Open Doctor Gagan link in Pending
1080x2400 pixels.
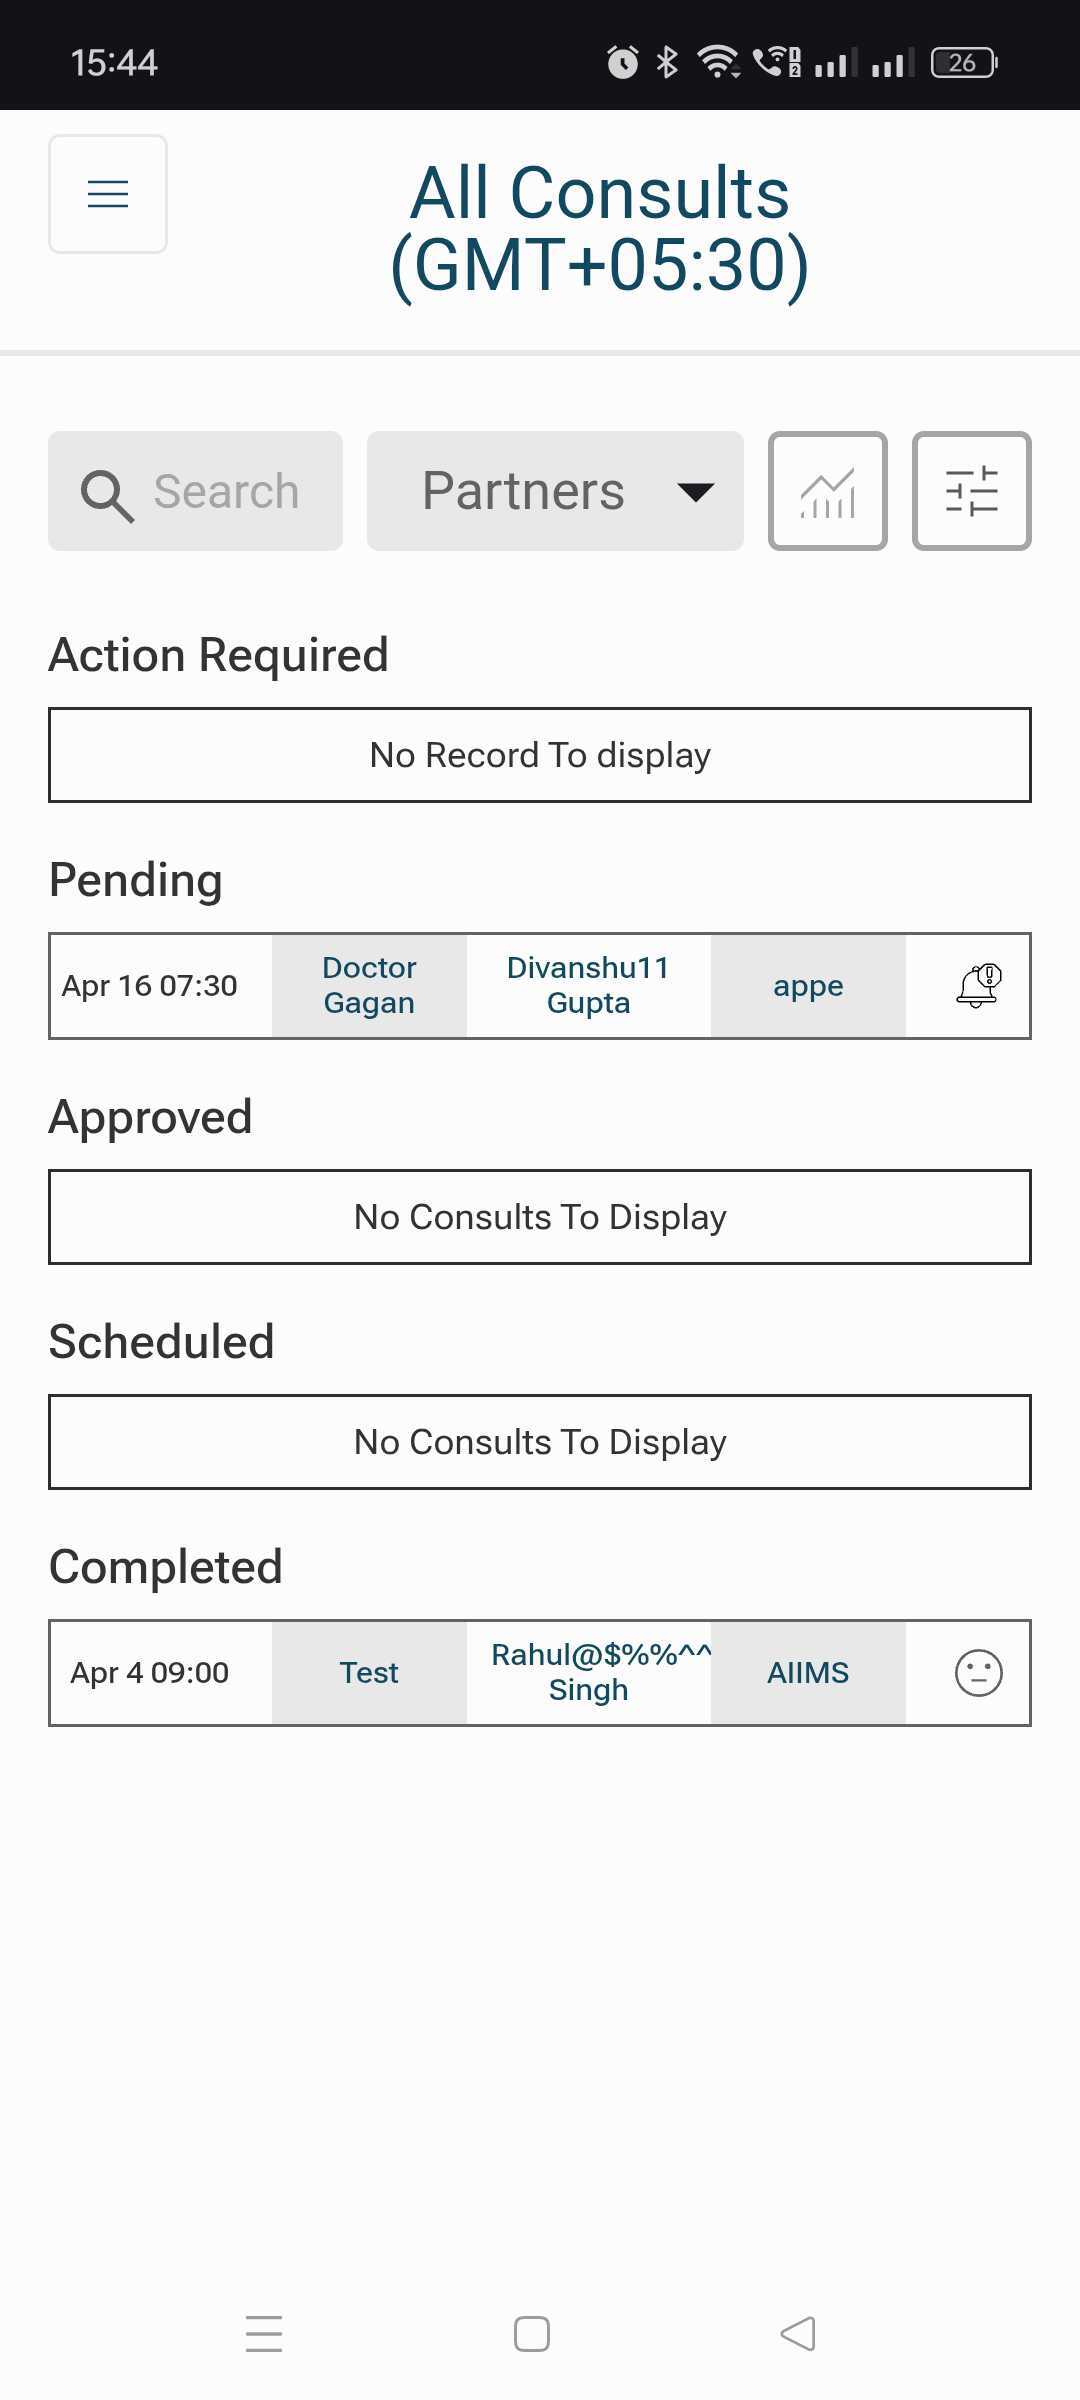tap(369, 986)
